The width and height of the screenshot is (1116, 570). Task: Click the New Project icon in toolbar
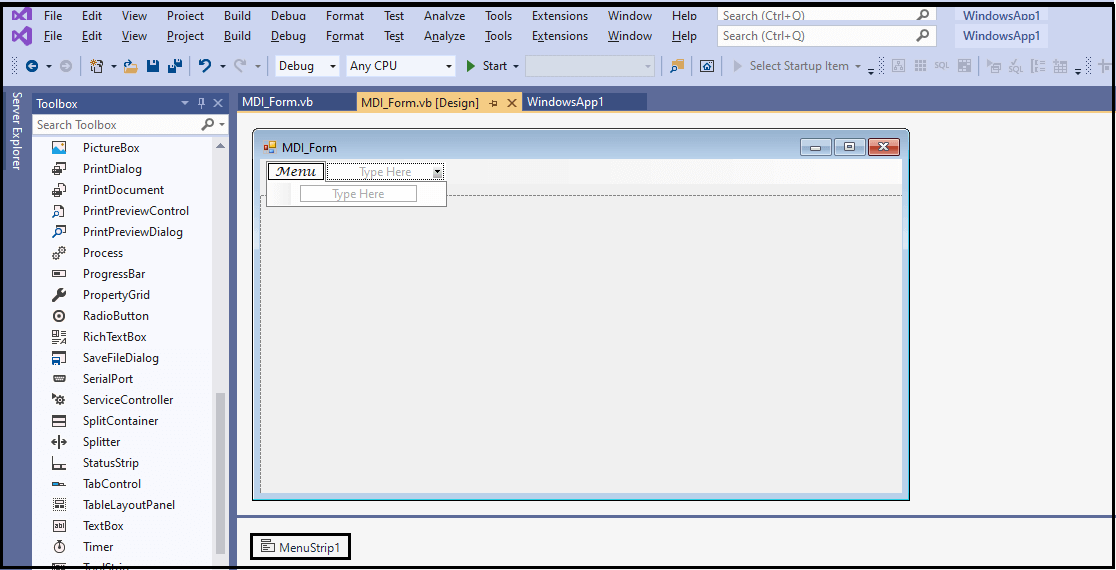tap(96, 66)
